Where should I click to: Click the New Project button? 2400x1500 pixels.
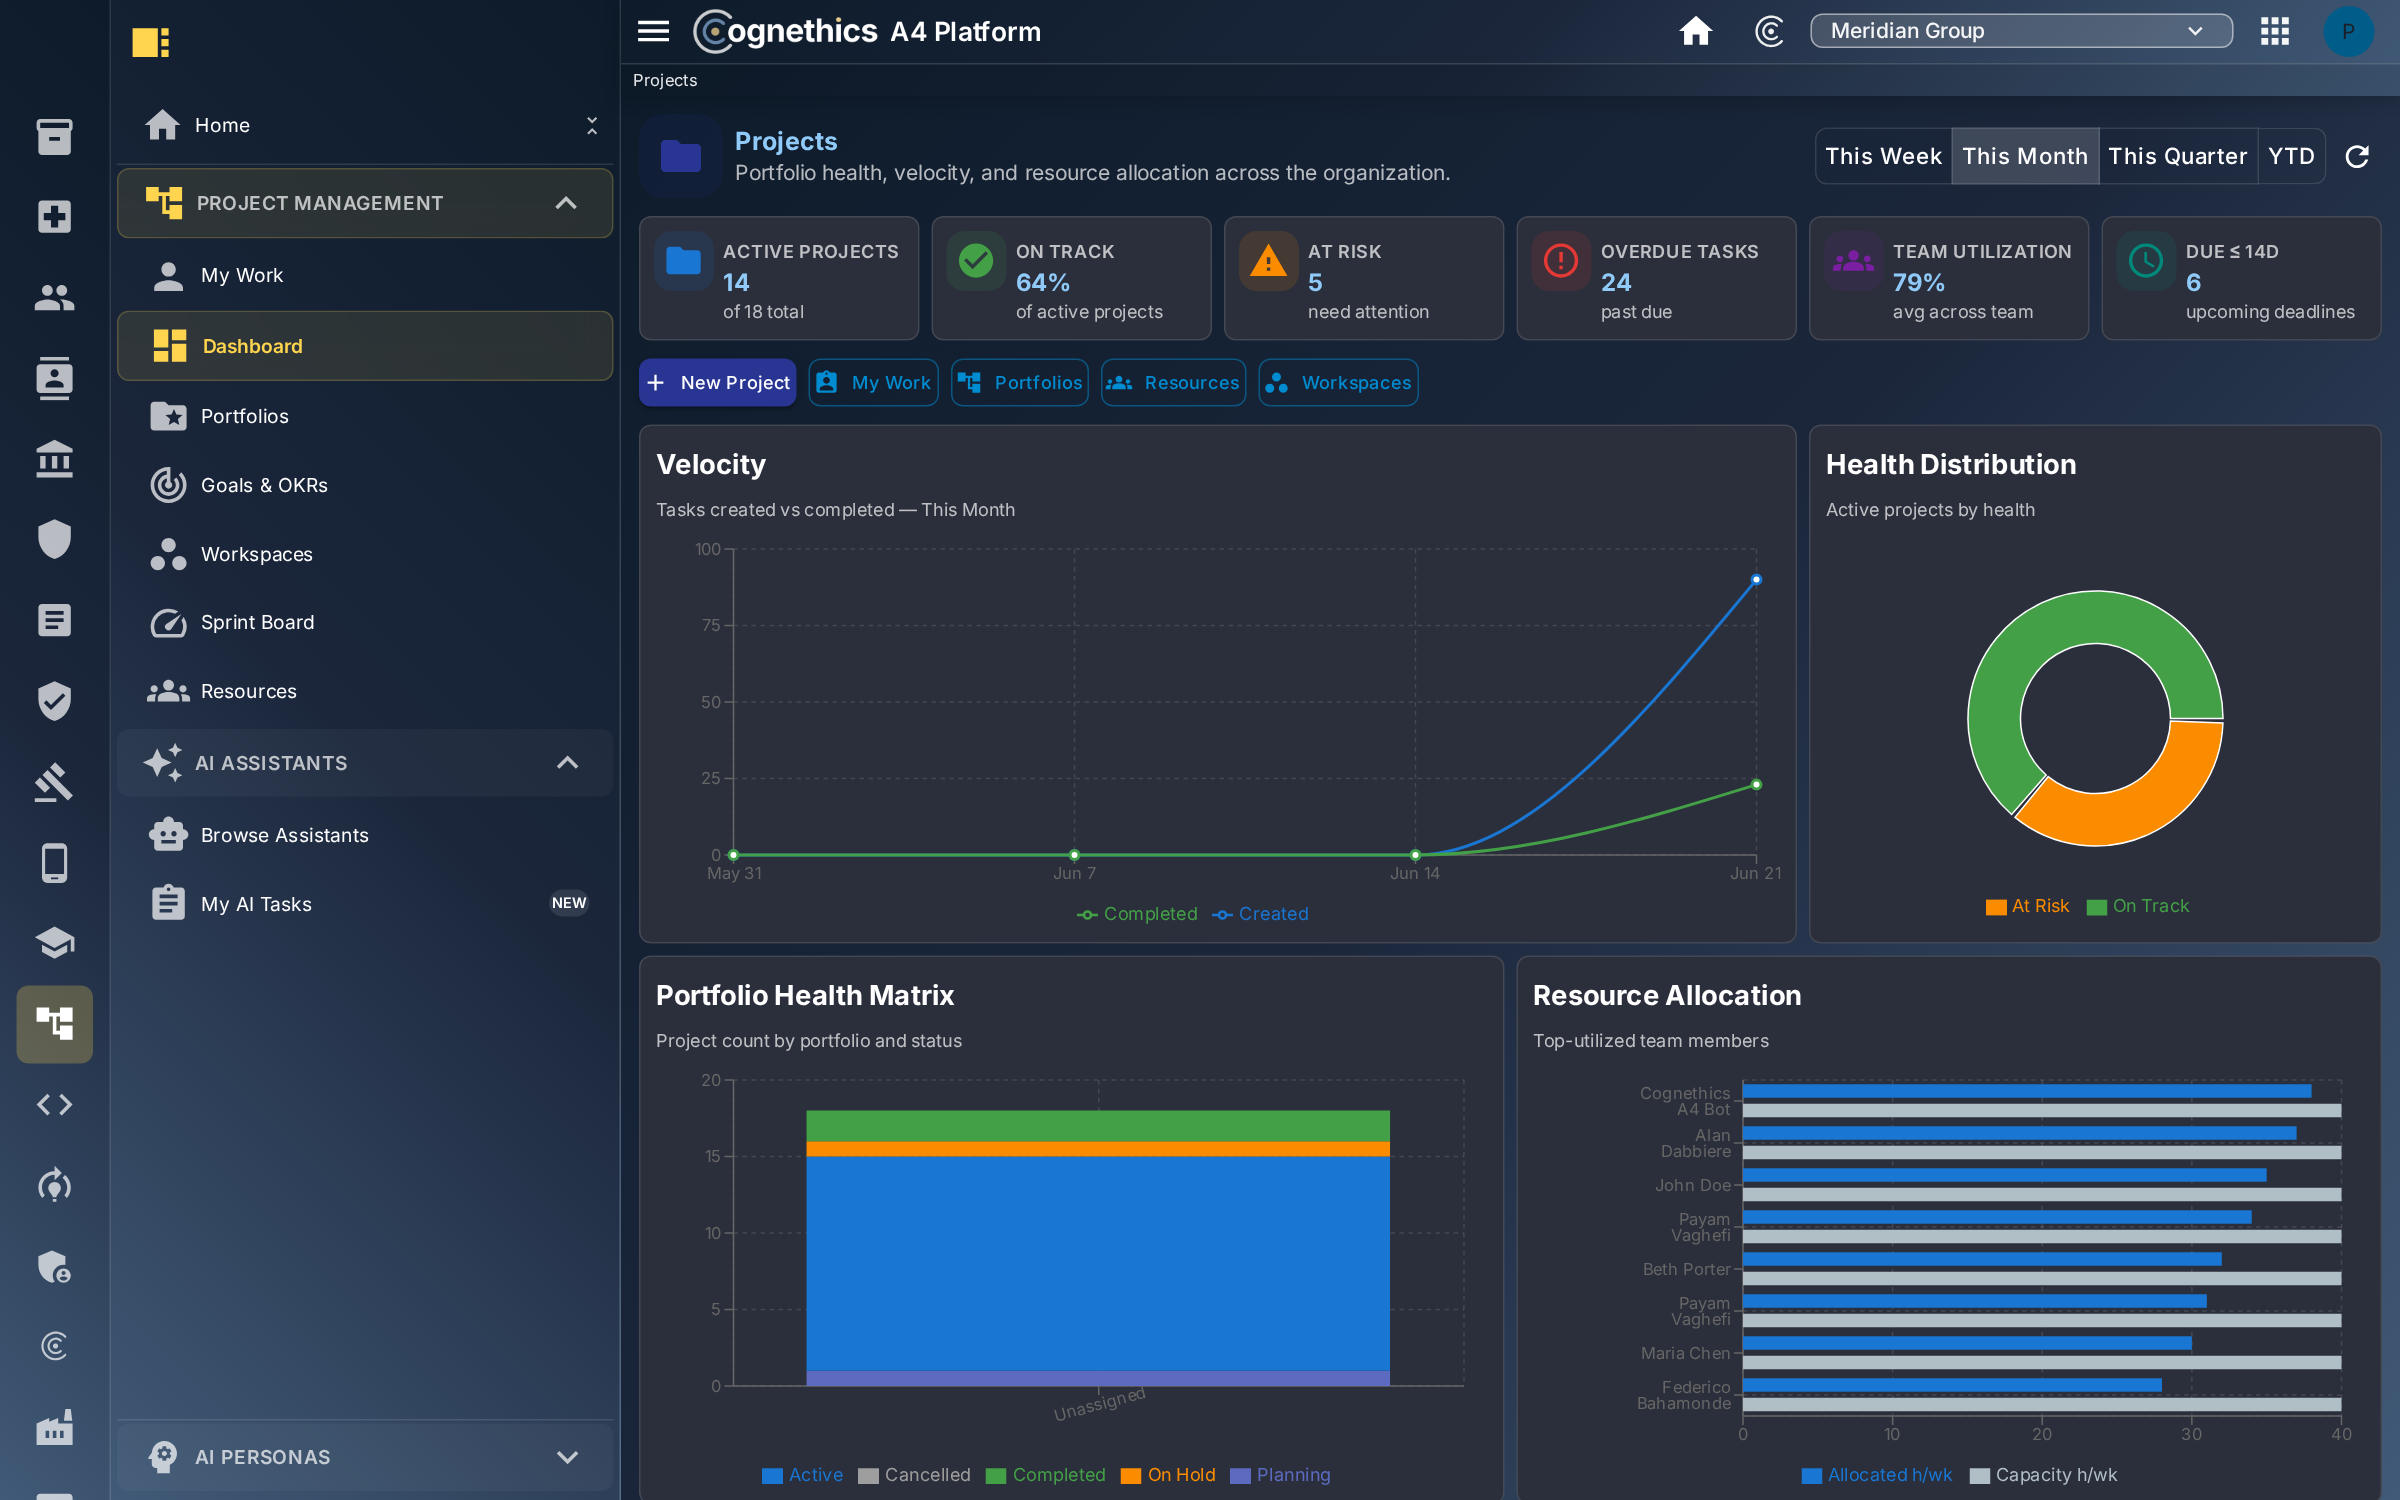(x=718, y=383)
